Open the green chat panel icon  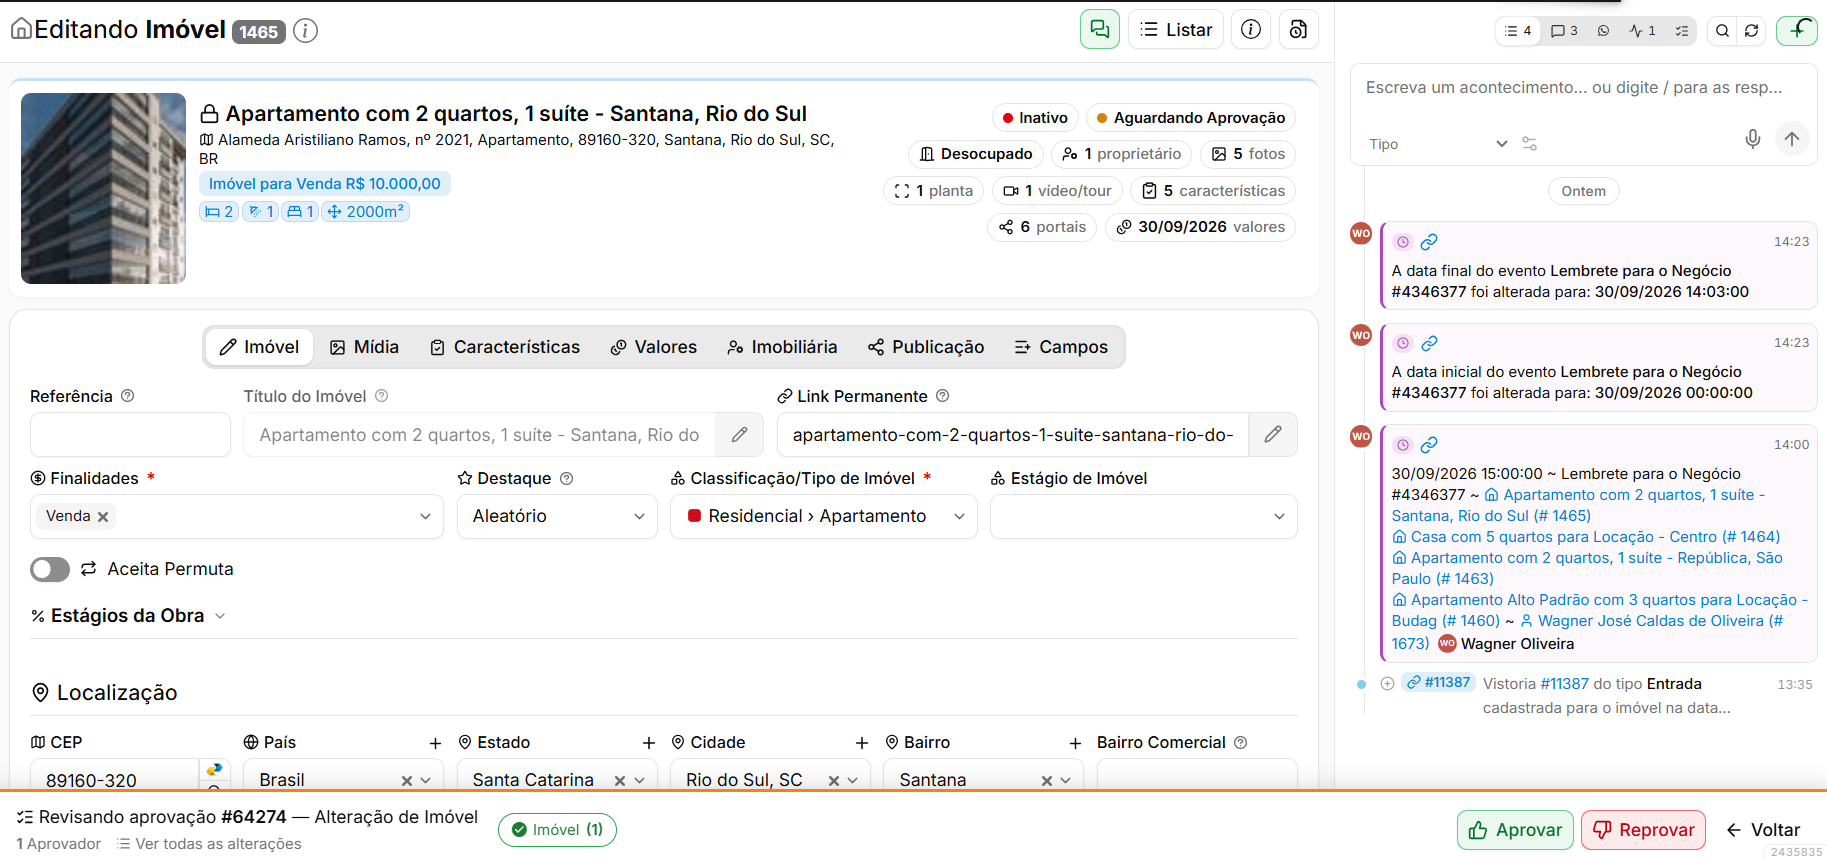(1099, 29)
